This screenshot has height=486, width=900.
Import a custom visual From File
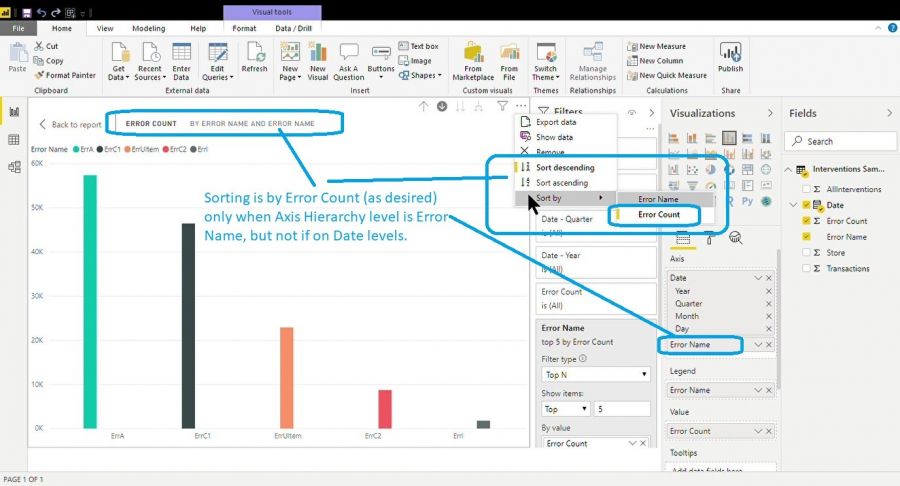(x=509, y=61)
